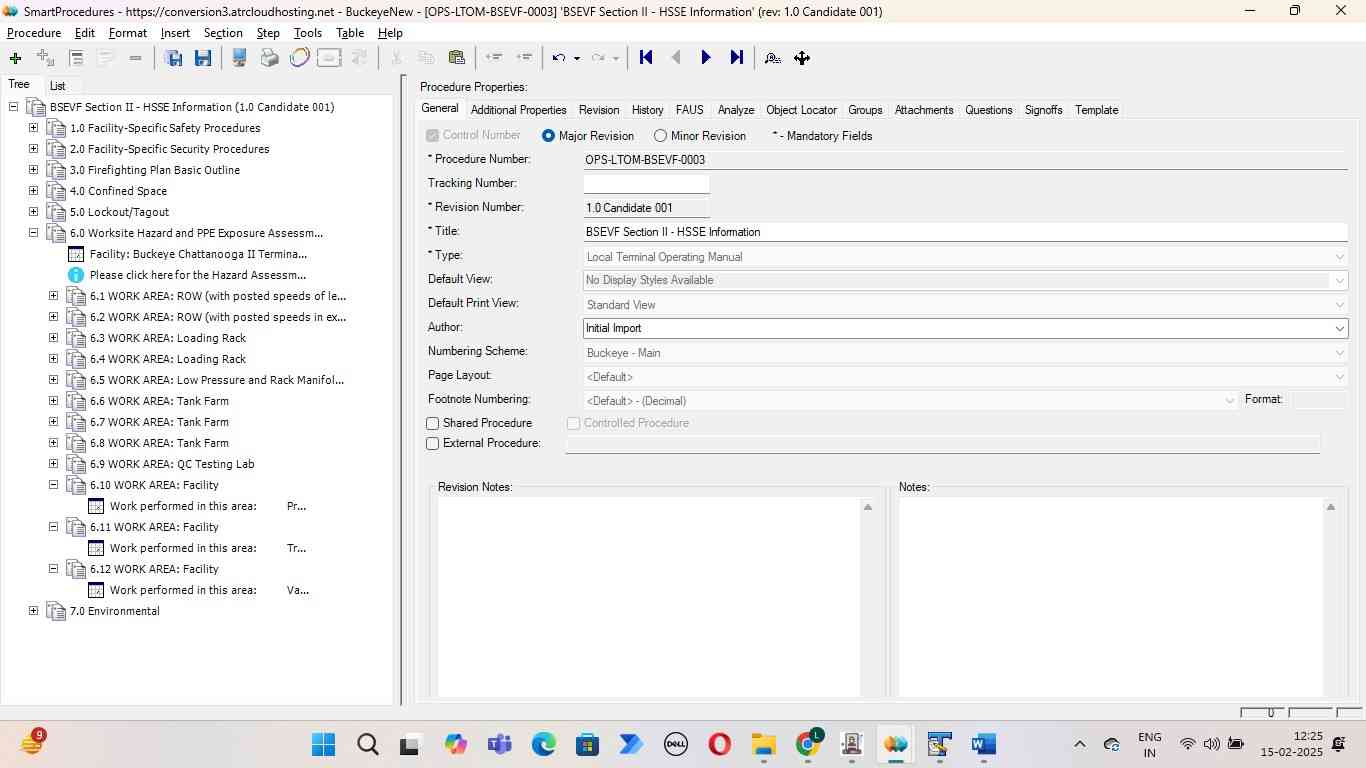Click in the Tracking Number field
The image size is (1366, 768).
click(x=646, y=184)
